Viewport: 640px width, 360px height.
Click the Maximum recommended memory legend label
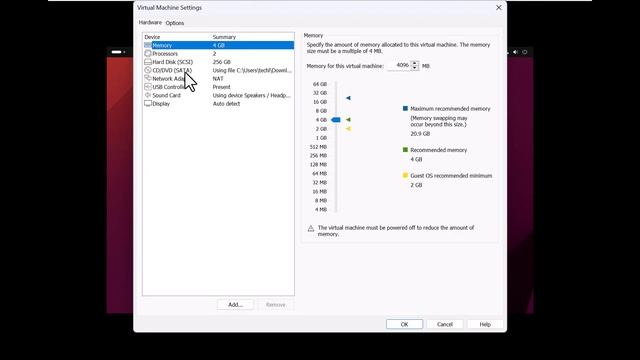pyautogui.click(x=450, y=109)
